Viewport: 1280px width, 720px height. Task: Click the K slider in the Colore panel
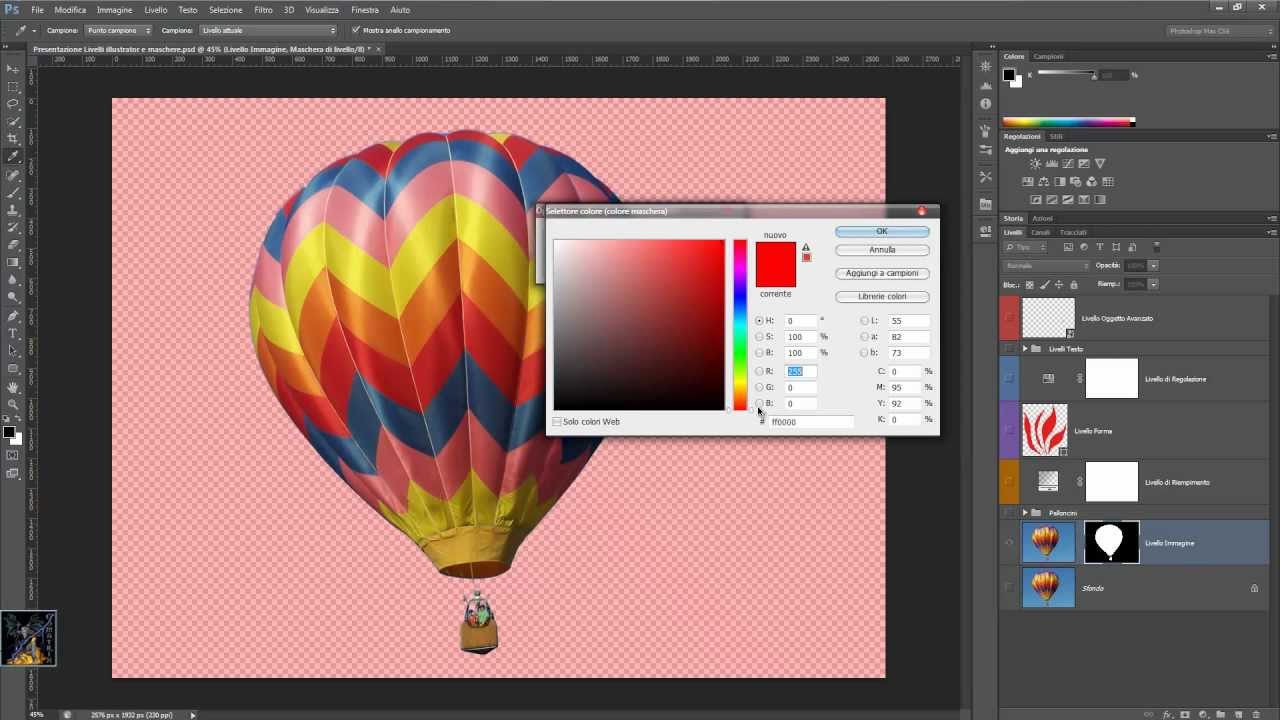tap(1067, 74)
